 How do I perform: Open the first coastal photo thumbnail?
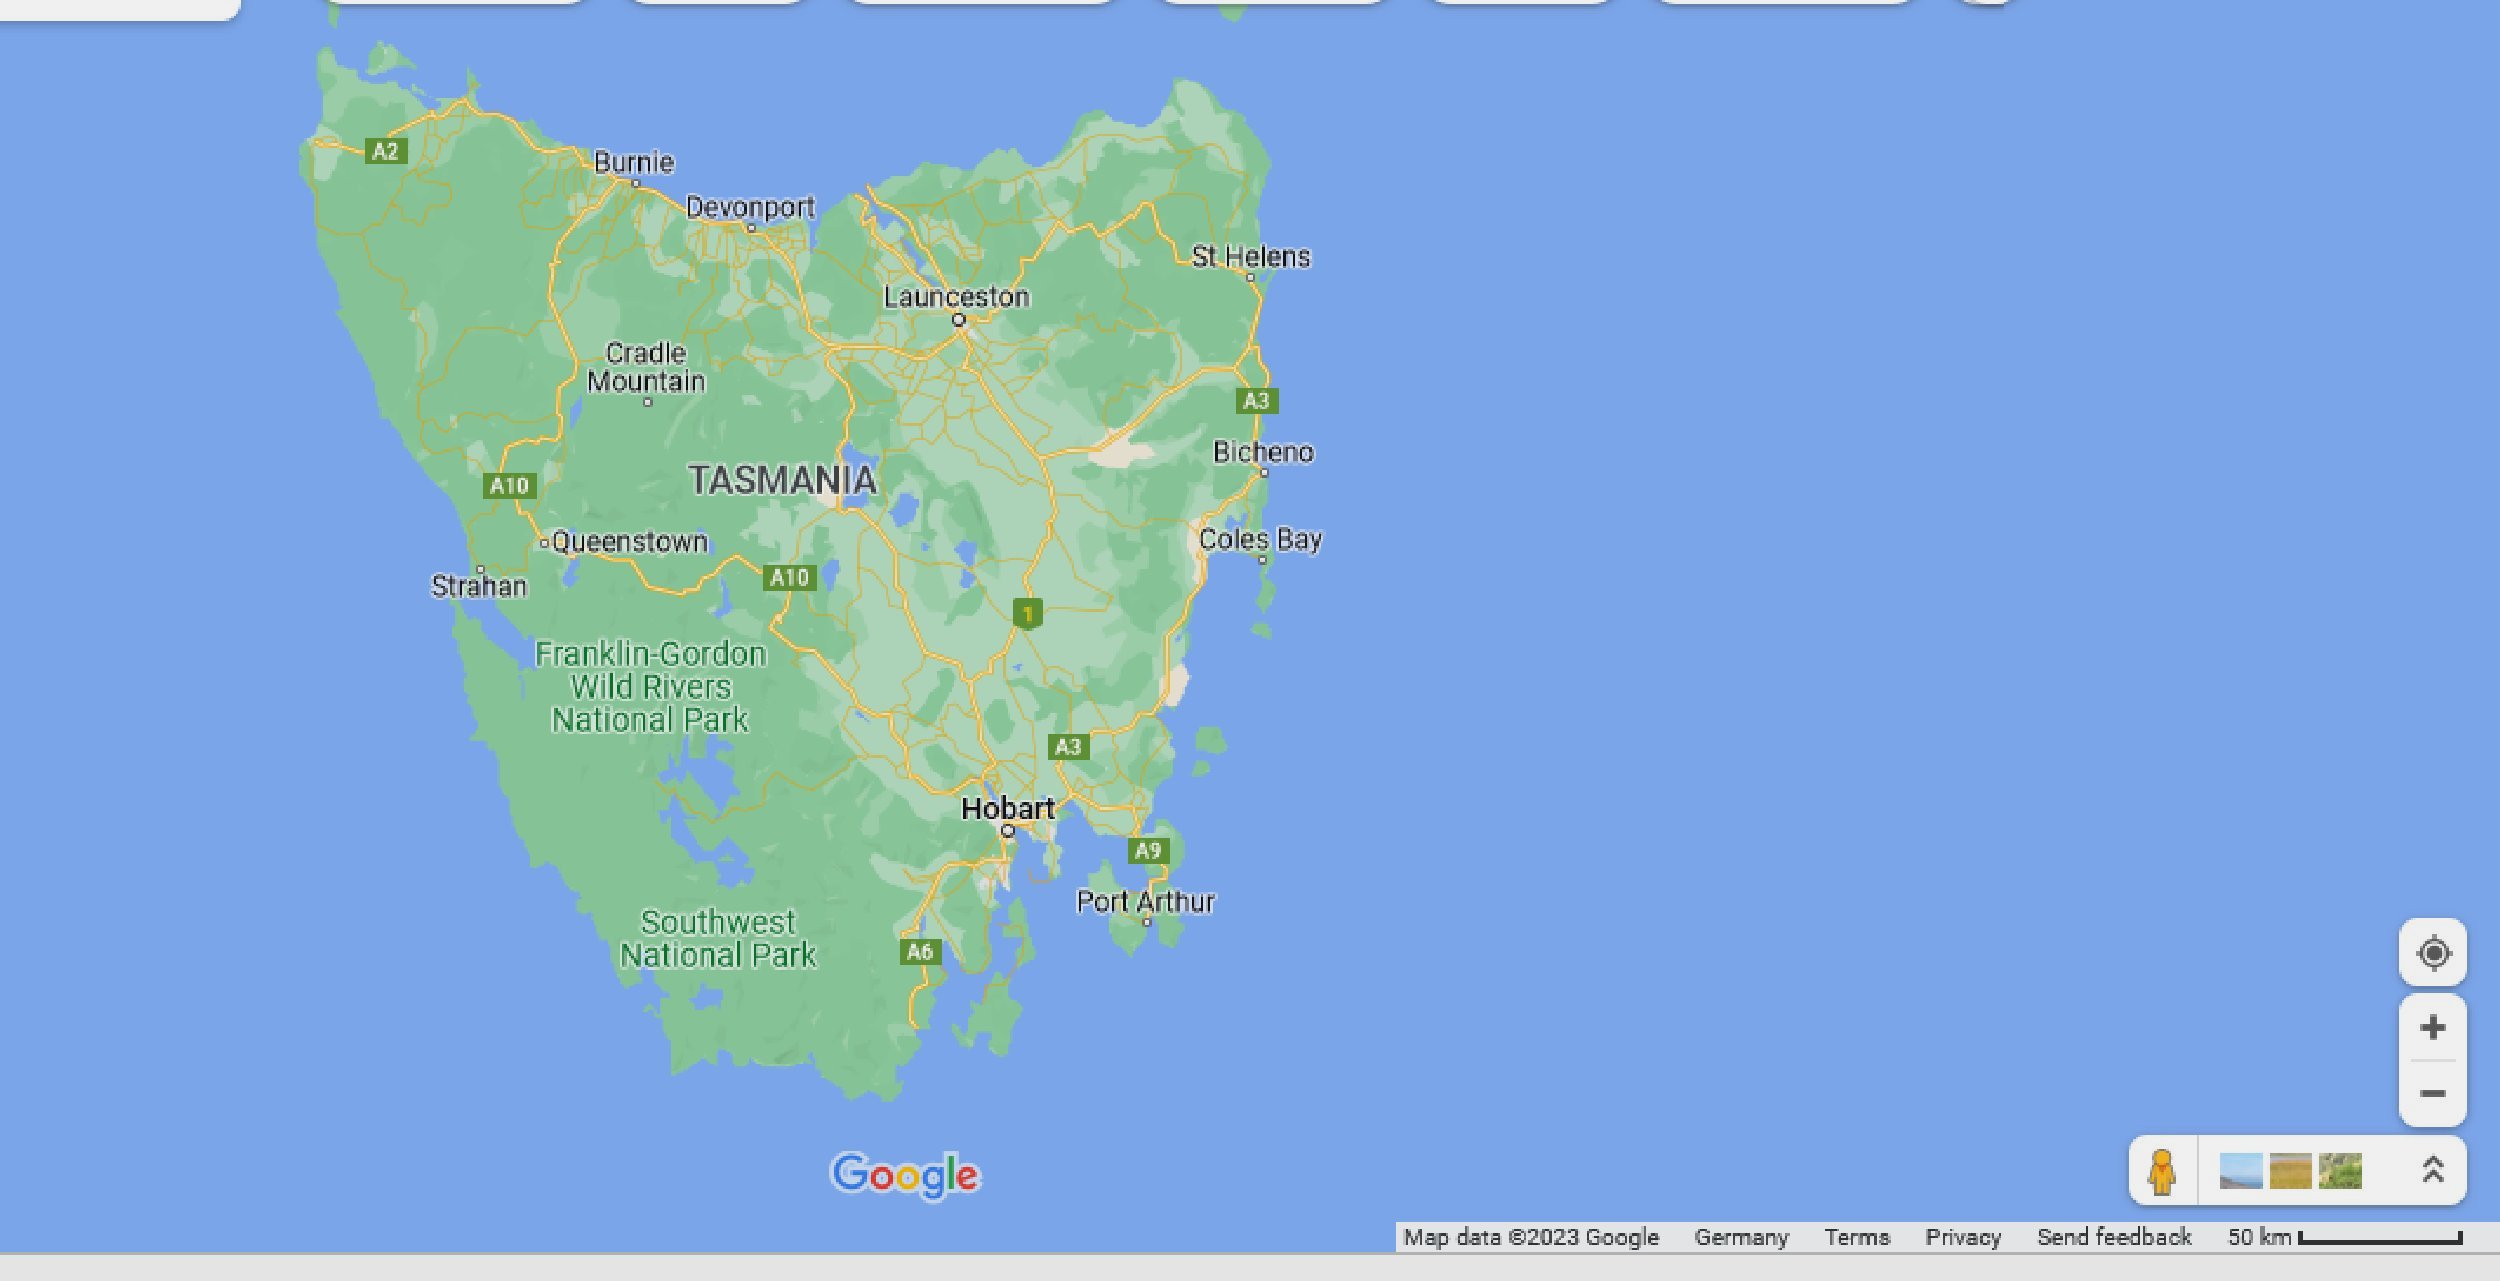(2240, 1171)
